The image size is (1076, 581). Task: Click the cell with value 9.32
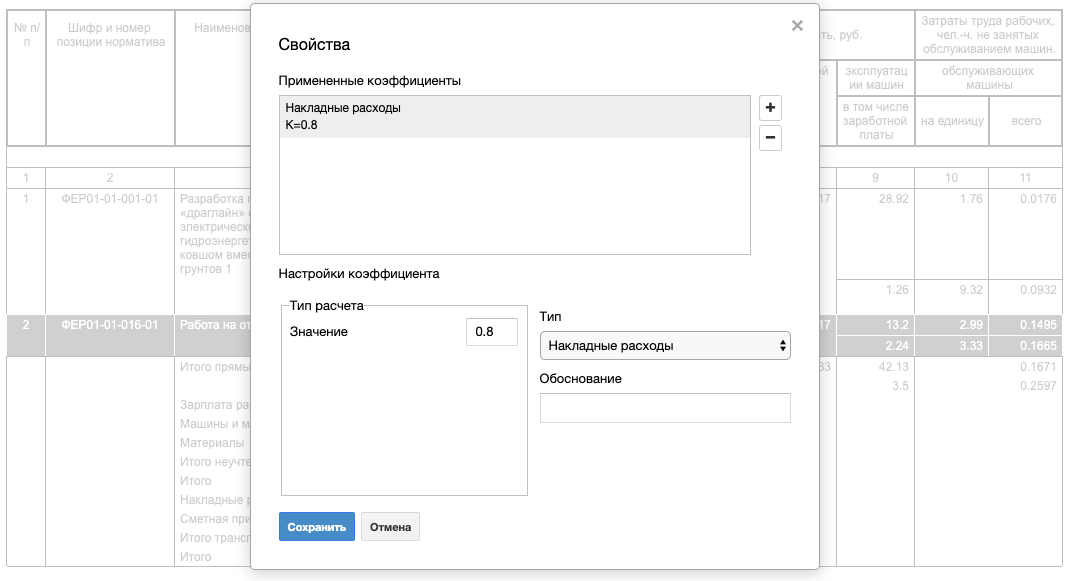(x=952, y=290)
